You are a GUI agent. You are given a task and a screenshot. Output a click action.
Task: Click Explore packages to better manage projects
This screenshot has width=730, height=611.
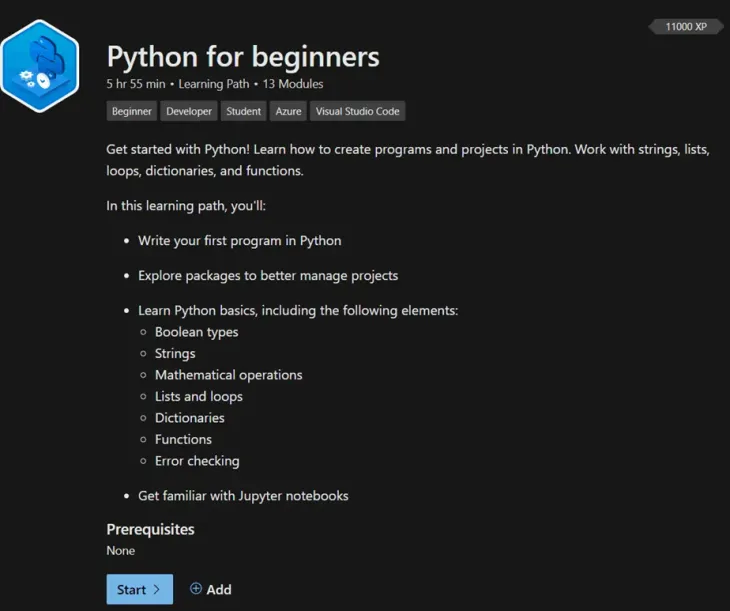[268, 275]
